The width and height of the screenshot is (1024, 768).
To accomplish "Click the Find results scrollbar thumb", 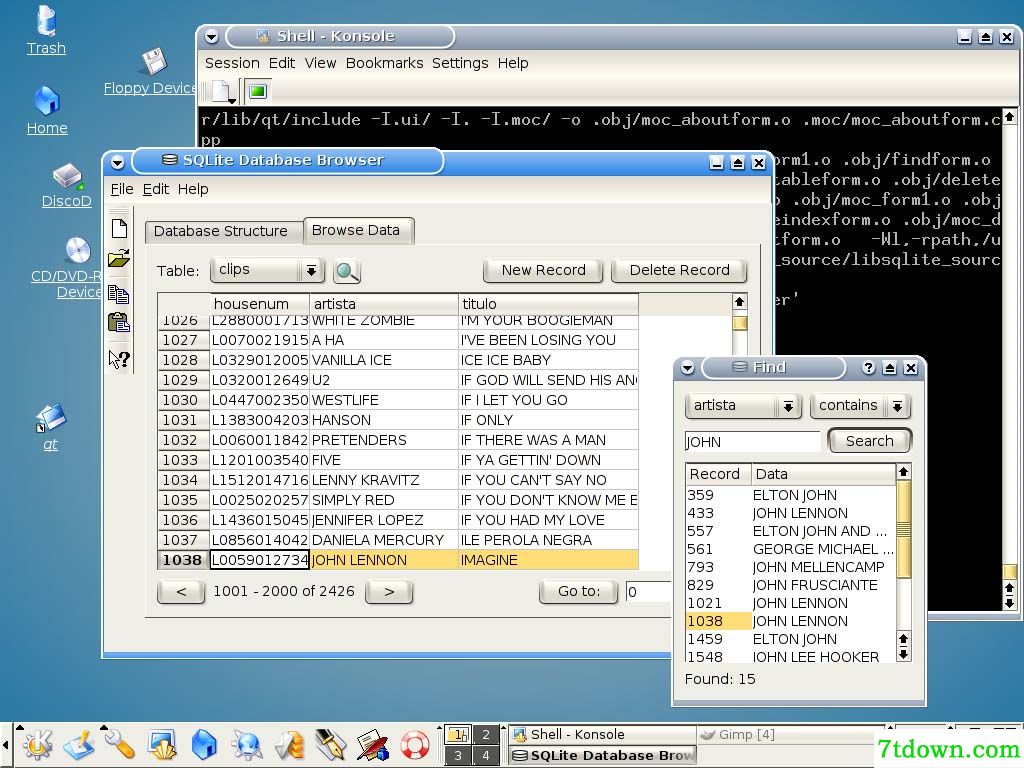I will [903, 530].
